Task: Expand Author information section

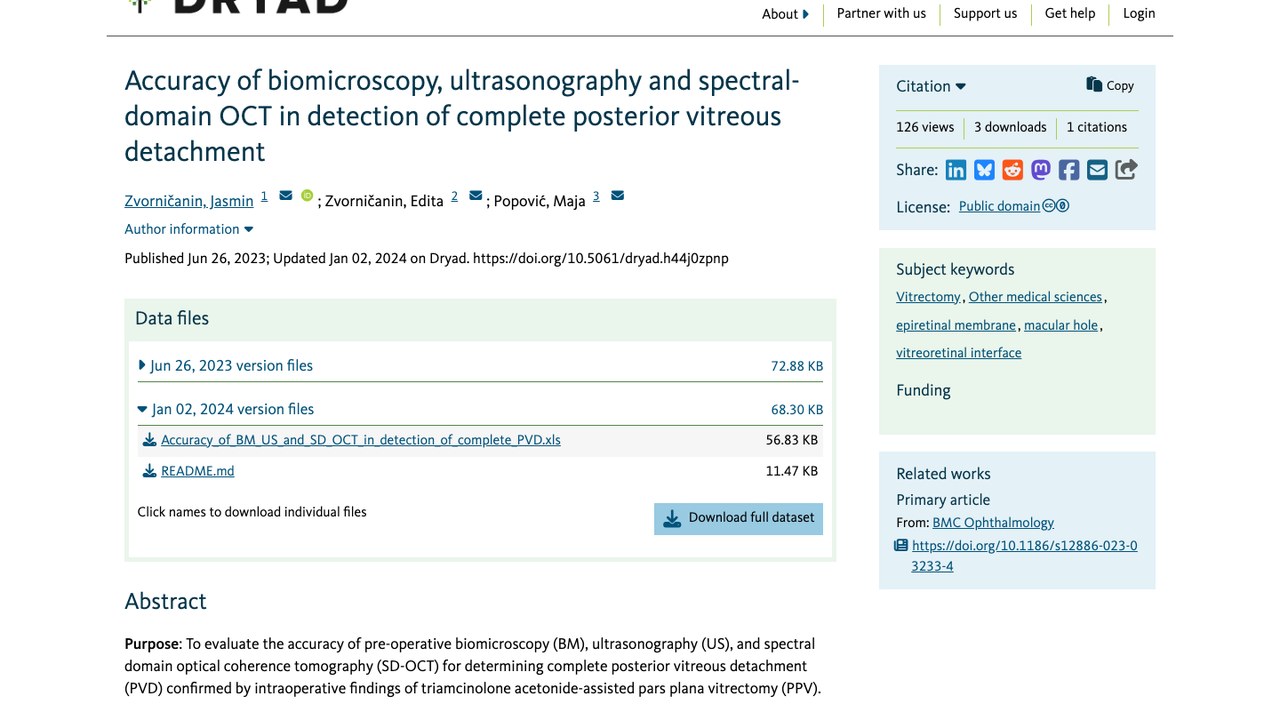Action: point(189,229)
